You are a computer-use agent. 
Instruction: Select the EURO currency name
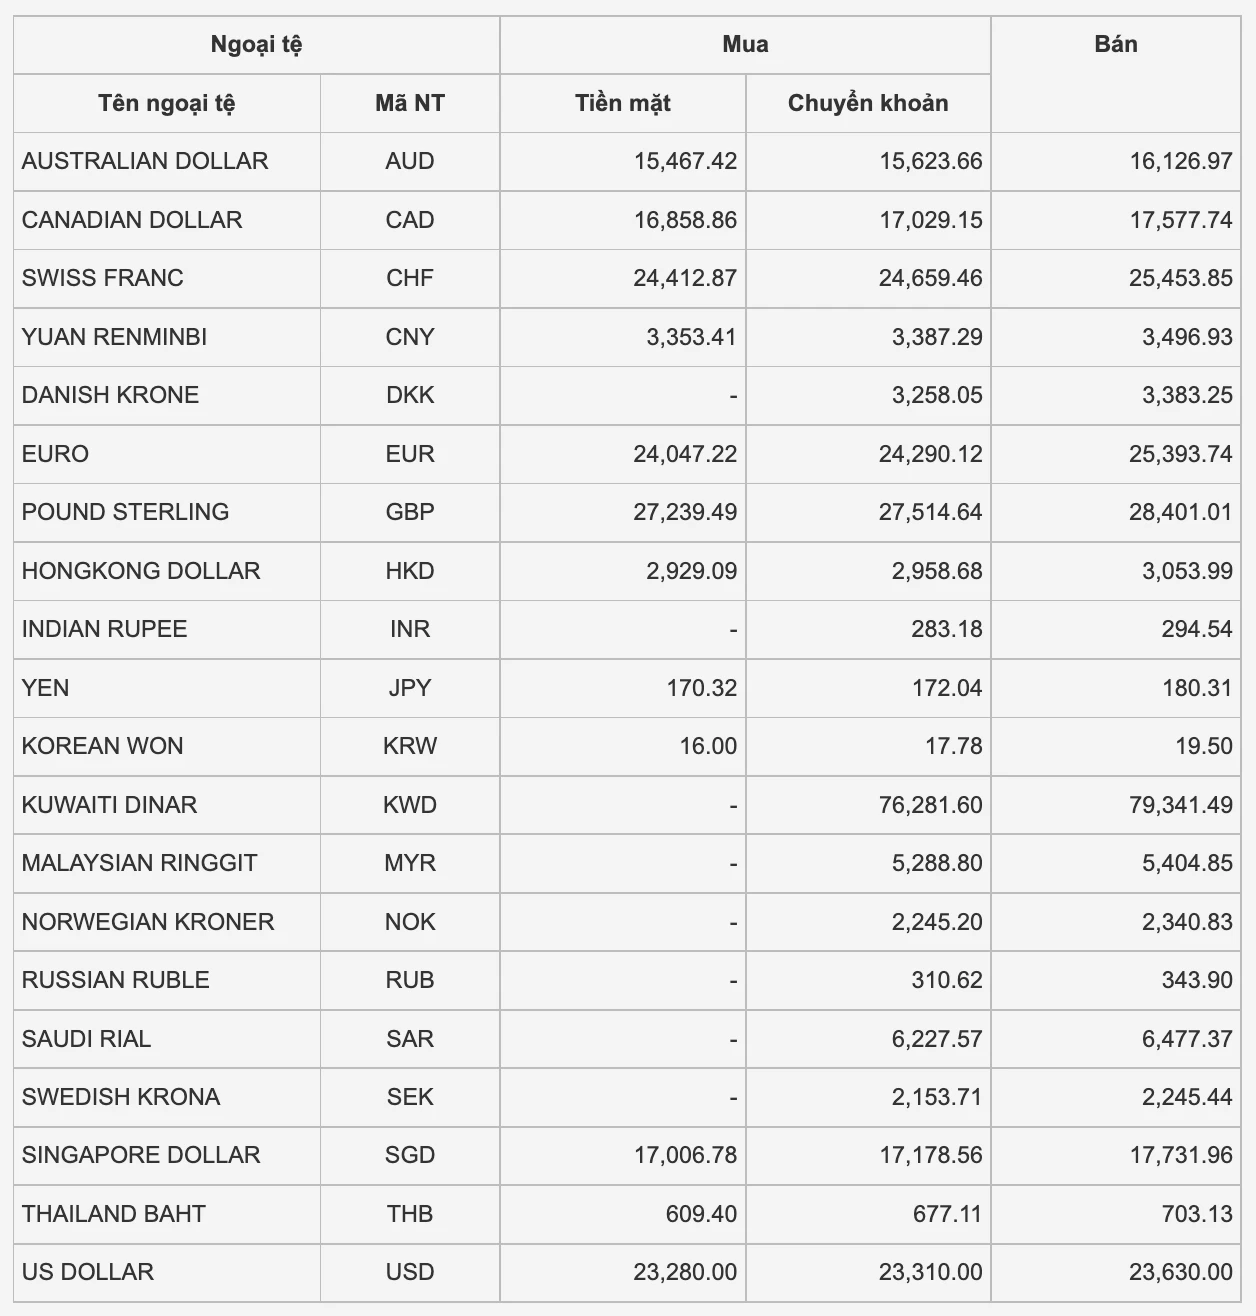(x=56, y=454)
